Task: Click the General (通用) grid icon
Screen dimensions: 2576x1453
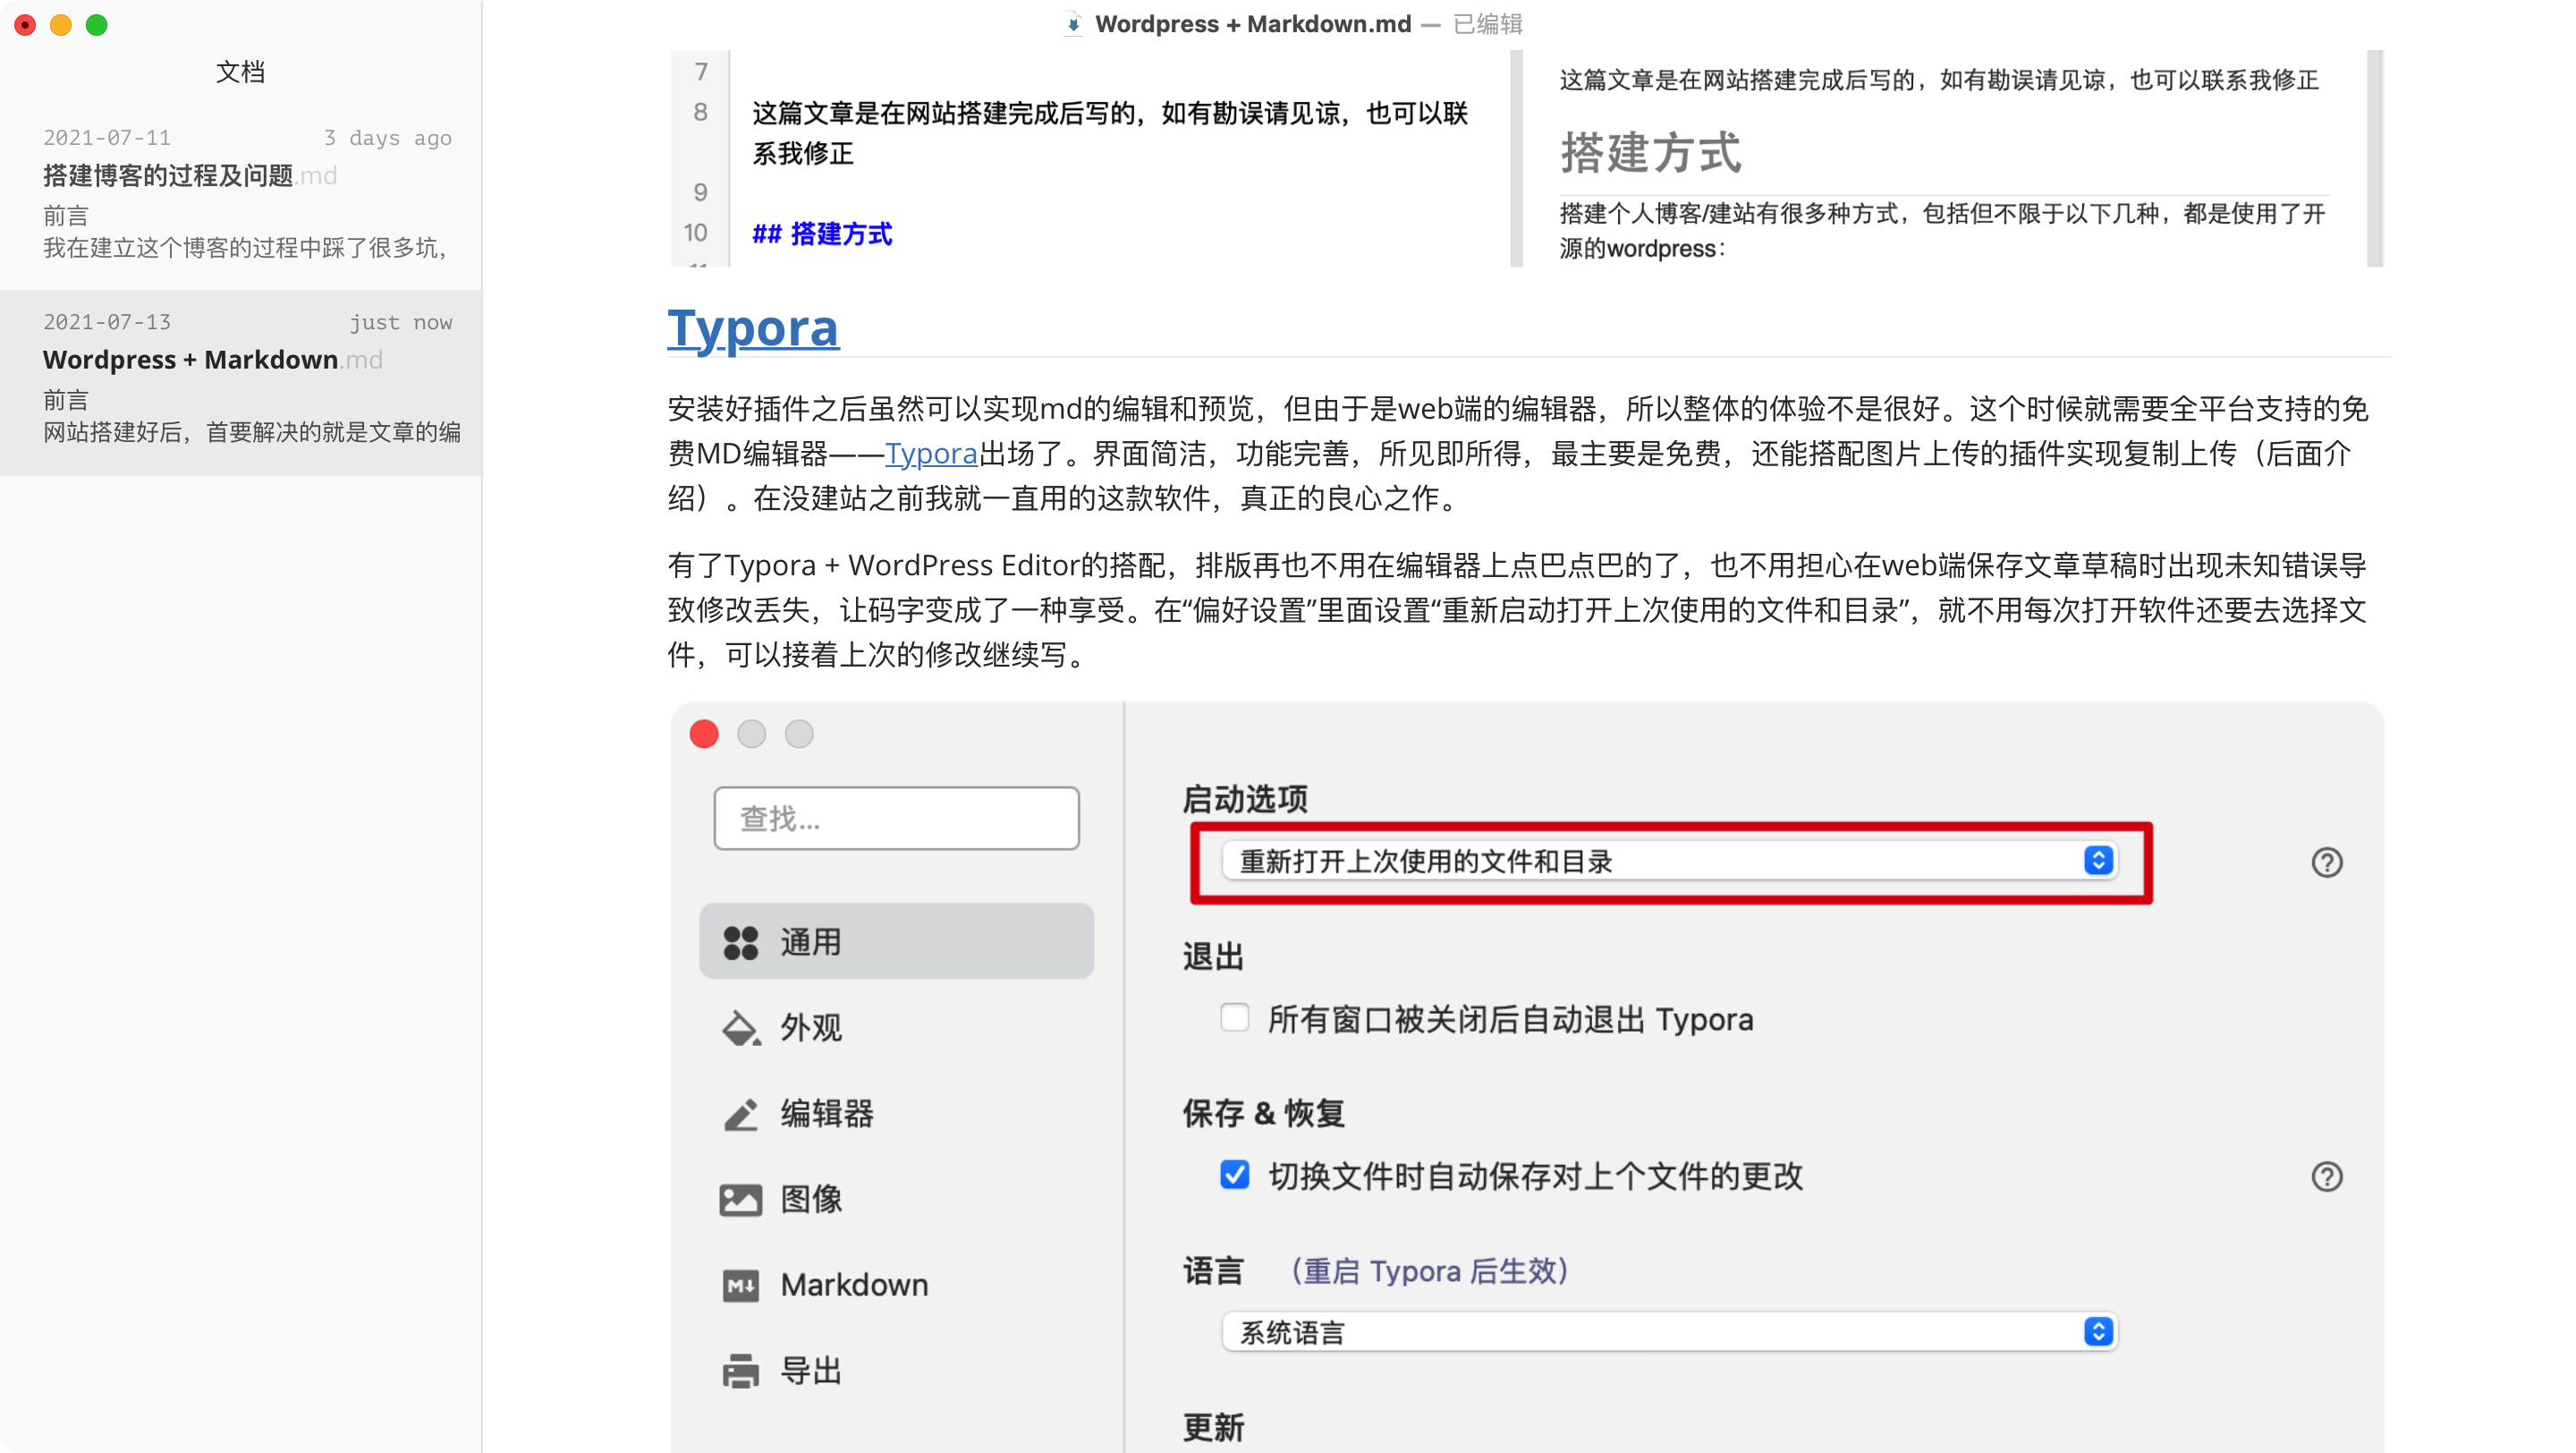Action: (740, 942)
